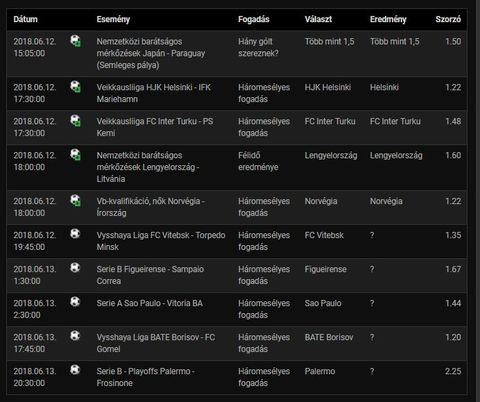
Task: Click the Több mint 1,5 selection in Választ
Action: pos(329,42)
